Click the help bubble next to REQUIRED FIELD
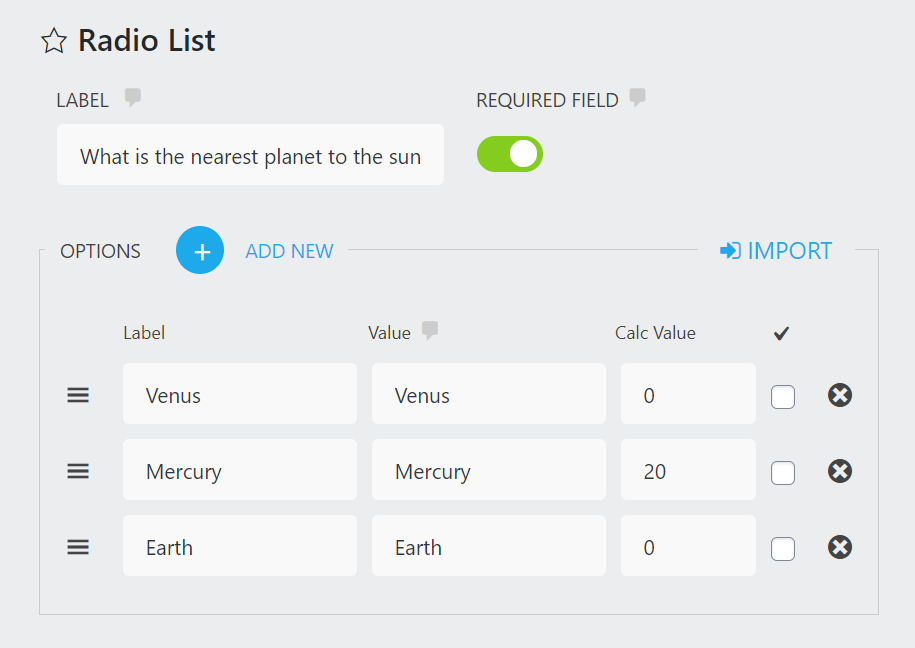 [637, 98]
